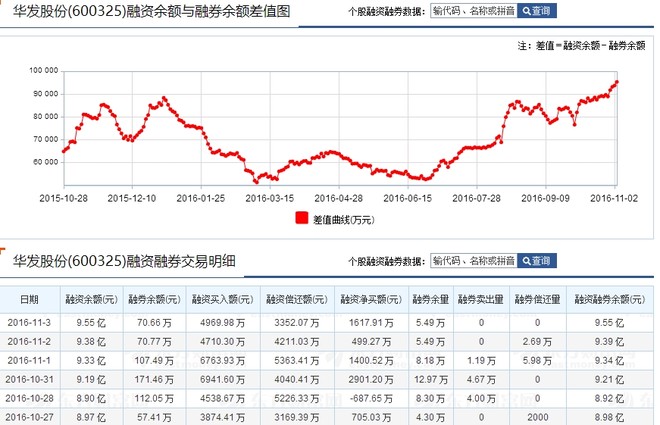Image resolution: width=660 pixels, height=425 pixels.
Task: Select the 2016-10-28 date cell
Action: [29, 398]
